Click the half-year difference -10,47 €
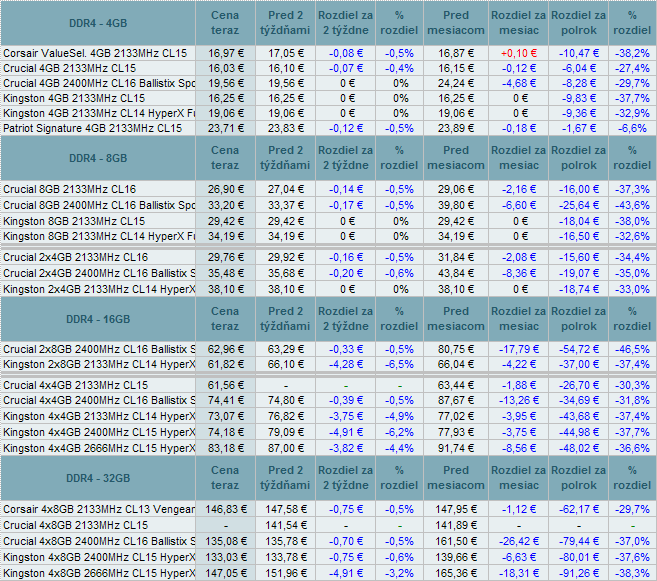Viewport: 657px width, 581px height. pyautogui.click(x=579, y=53)
